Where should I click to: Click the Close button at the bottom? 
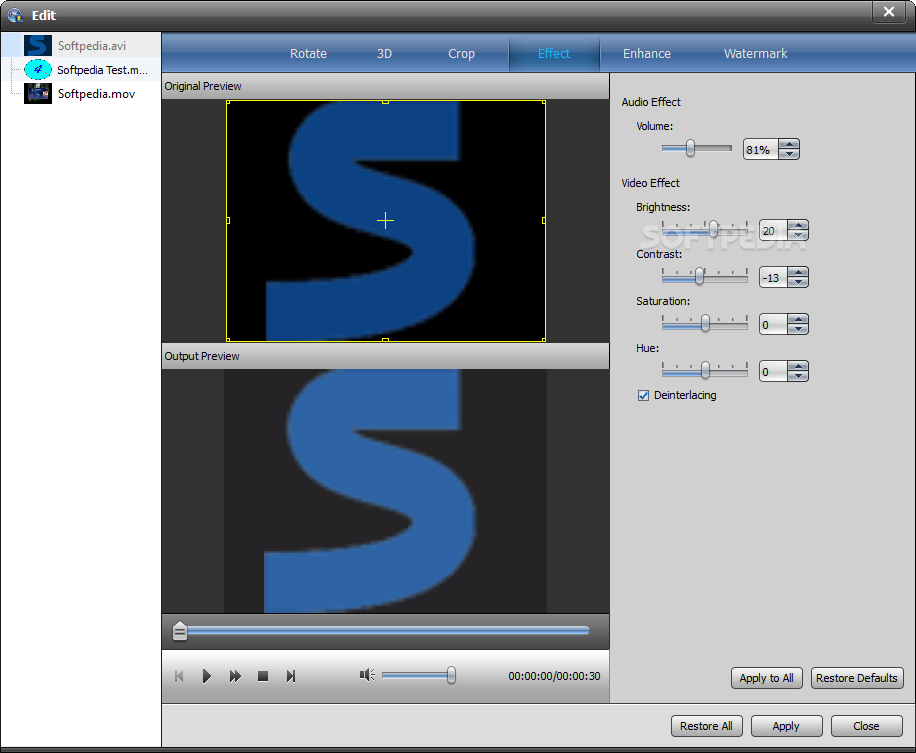click(x=866, y=726)
